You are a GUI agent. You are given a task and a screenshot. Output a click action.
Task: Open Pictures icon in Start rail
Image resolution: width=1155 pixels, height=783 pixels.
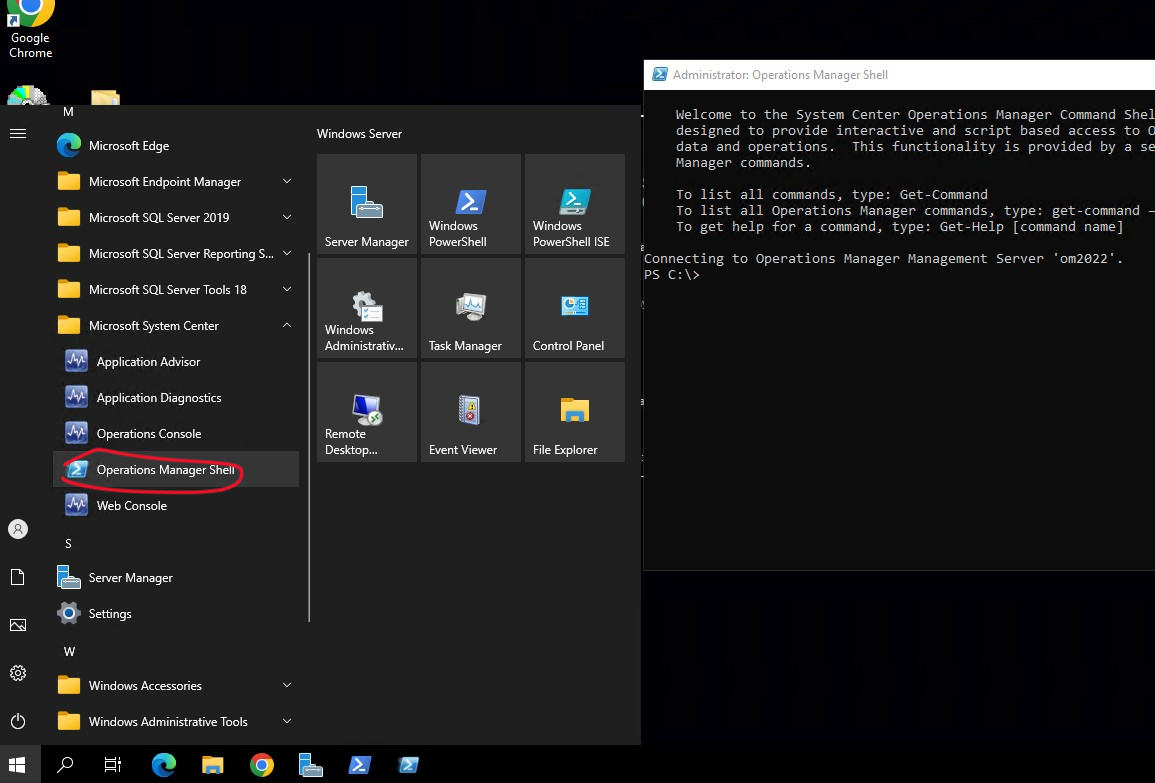tap(18, 625)
